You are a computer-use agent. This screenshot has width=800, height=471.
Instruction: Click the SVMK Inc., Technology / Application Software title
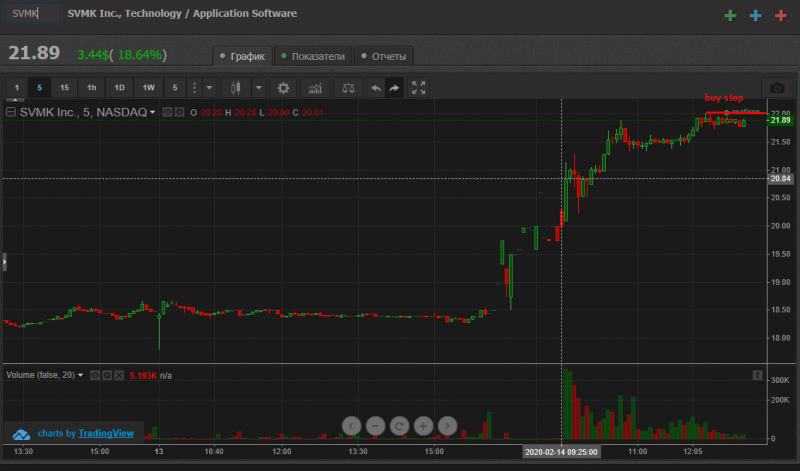182,13
